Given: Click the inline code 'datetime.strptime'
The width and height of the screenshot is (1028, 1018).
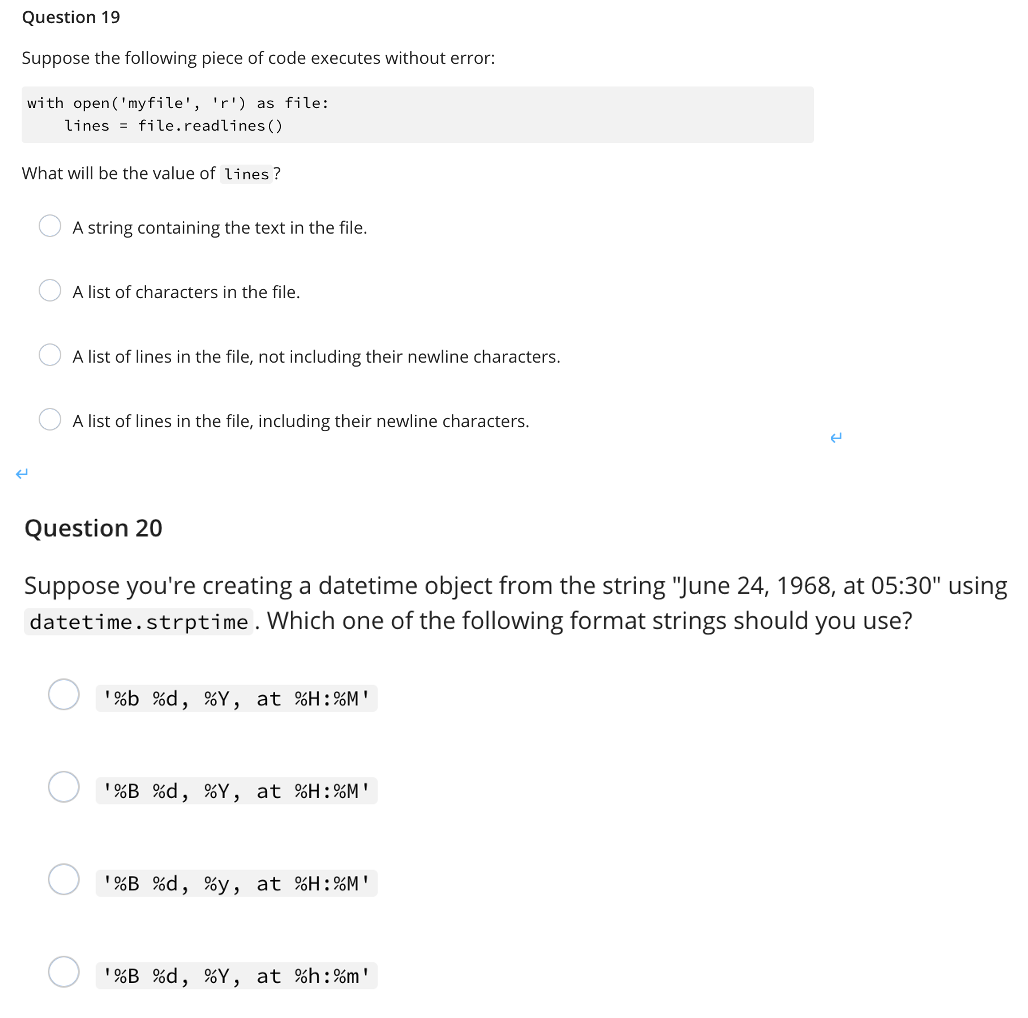Looking at the screenshot, I should click(x=138, y=621).
